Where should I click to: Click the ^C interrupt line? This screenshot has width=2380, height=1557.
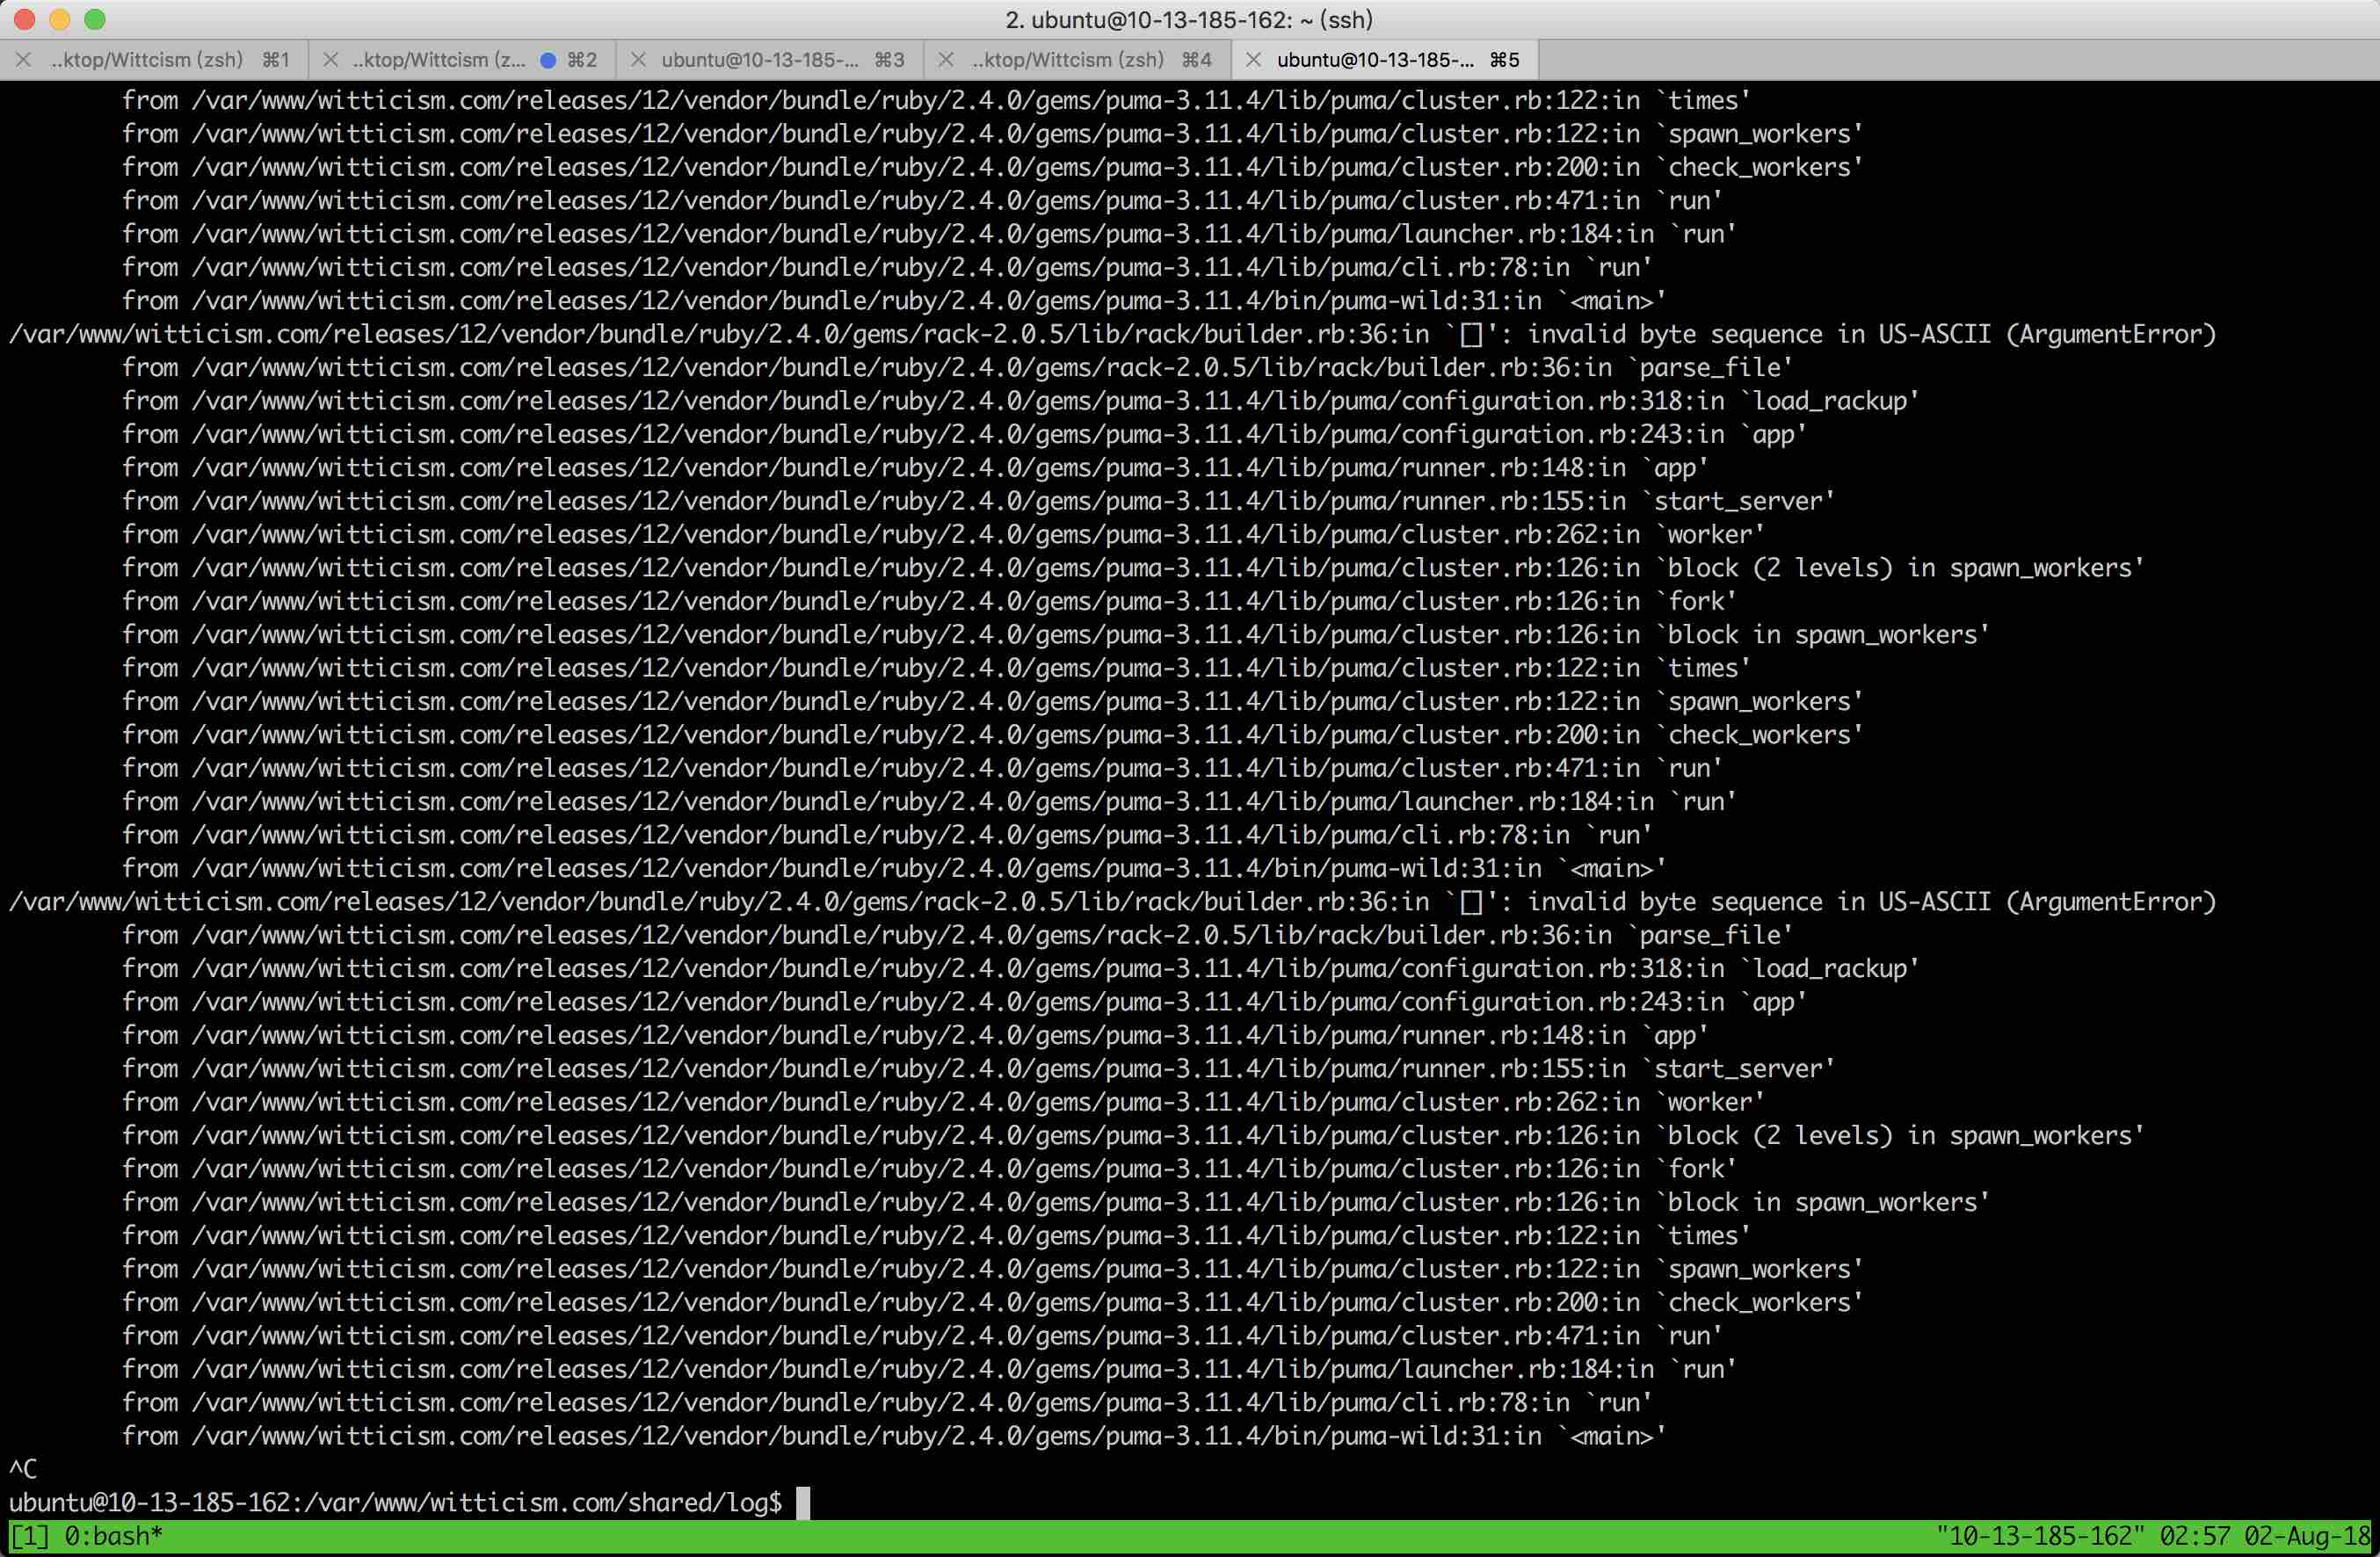23,1469
